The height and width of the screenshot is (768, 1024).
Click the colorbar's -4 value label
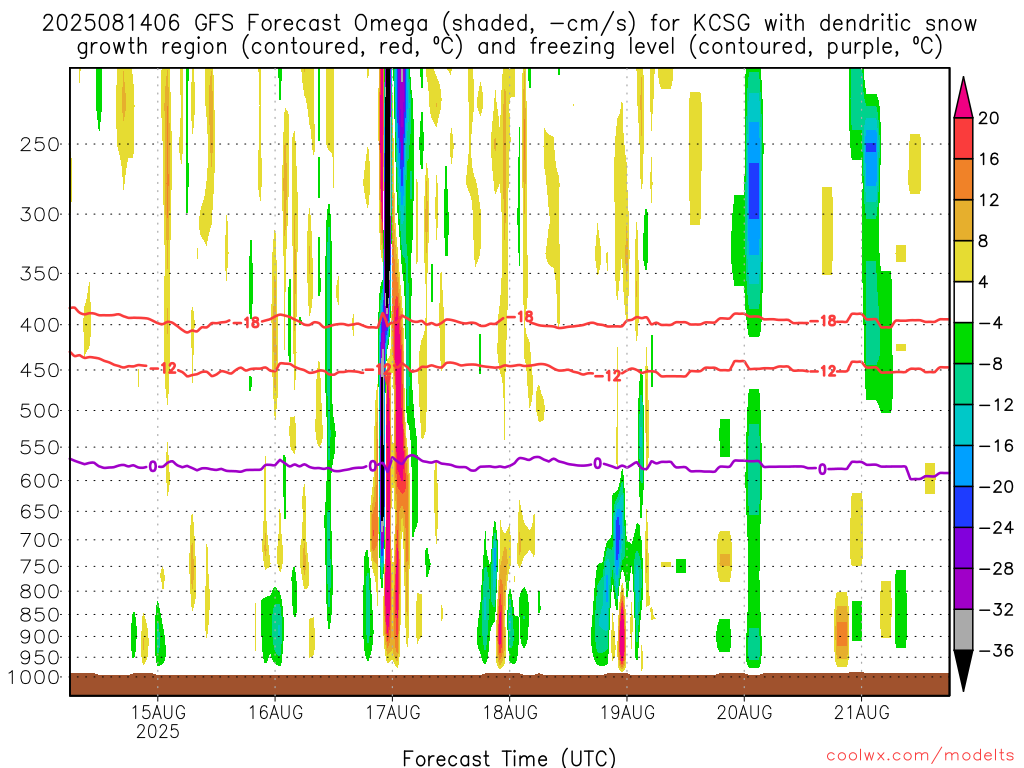click(x=991, y=323)
